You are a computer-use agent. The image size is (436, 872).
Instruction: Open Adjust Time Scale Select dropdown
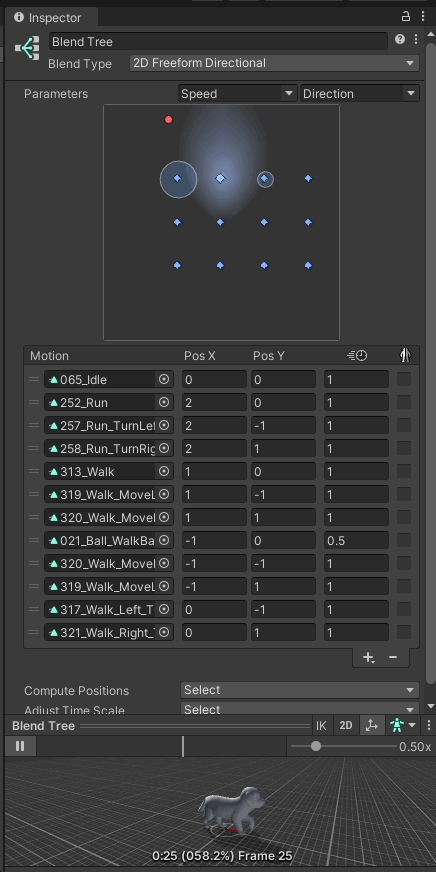click(x=300, y=709)
